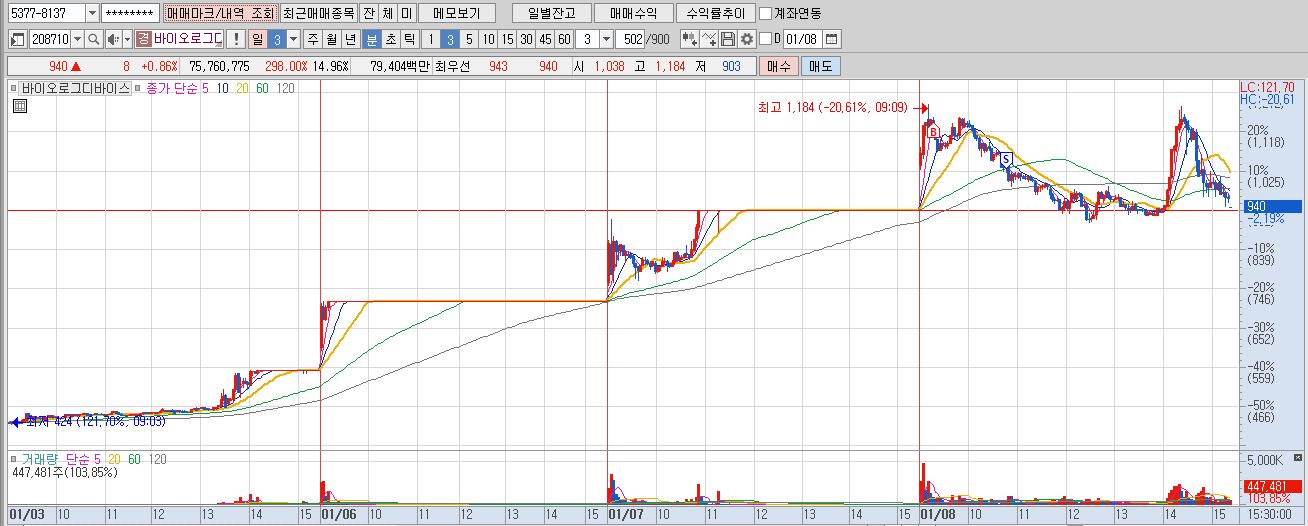The width and height of the screenshot is (1308, 526).
Task: Click small square marker before 종가 단순
Action: 137,88
